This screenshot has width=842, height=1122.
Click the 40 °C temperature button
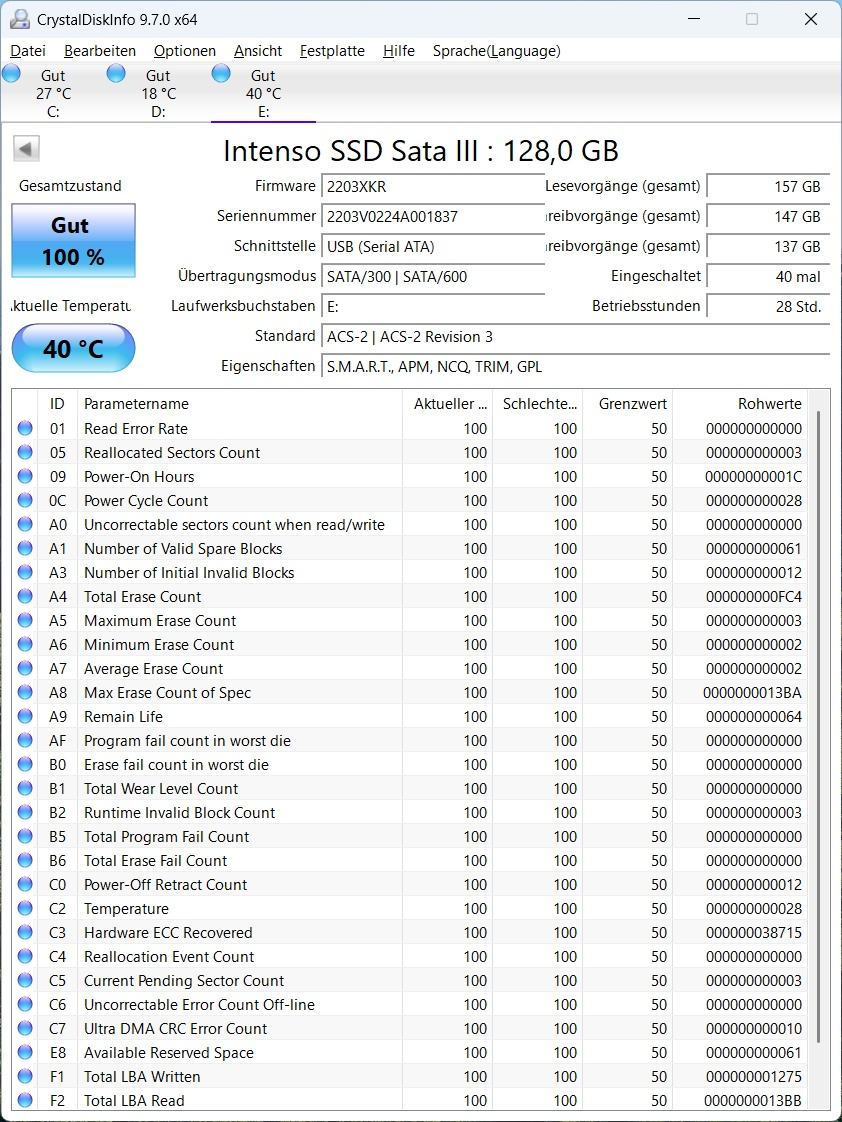pyautogui.click(x=73, y=348)
